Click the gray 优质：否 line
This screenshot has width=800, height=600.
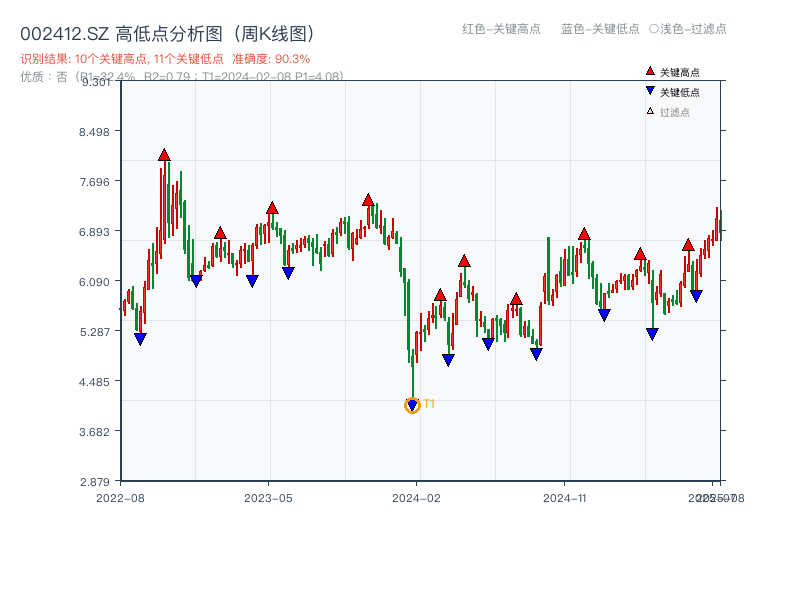pos(182,77)
